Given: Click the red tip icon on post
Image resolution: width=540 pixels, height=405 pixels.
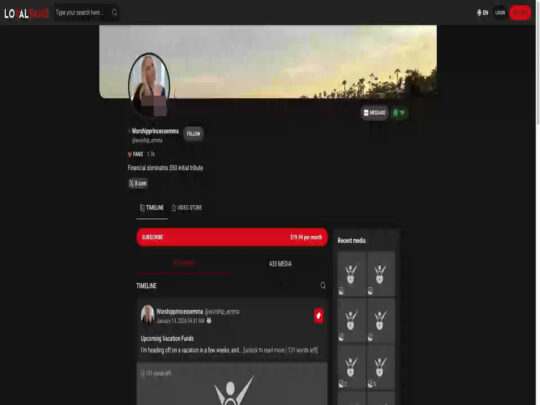Looking at the screenshot, I should tap(319, 315).
